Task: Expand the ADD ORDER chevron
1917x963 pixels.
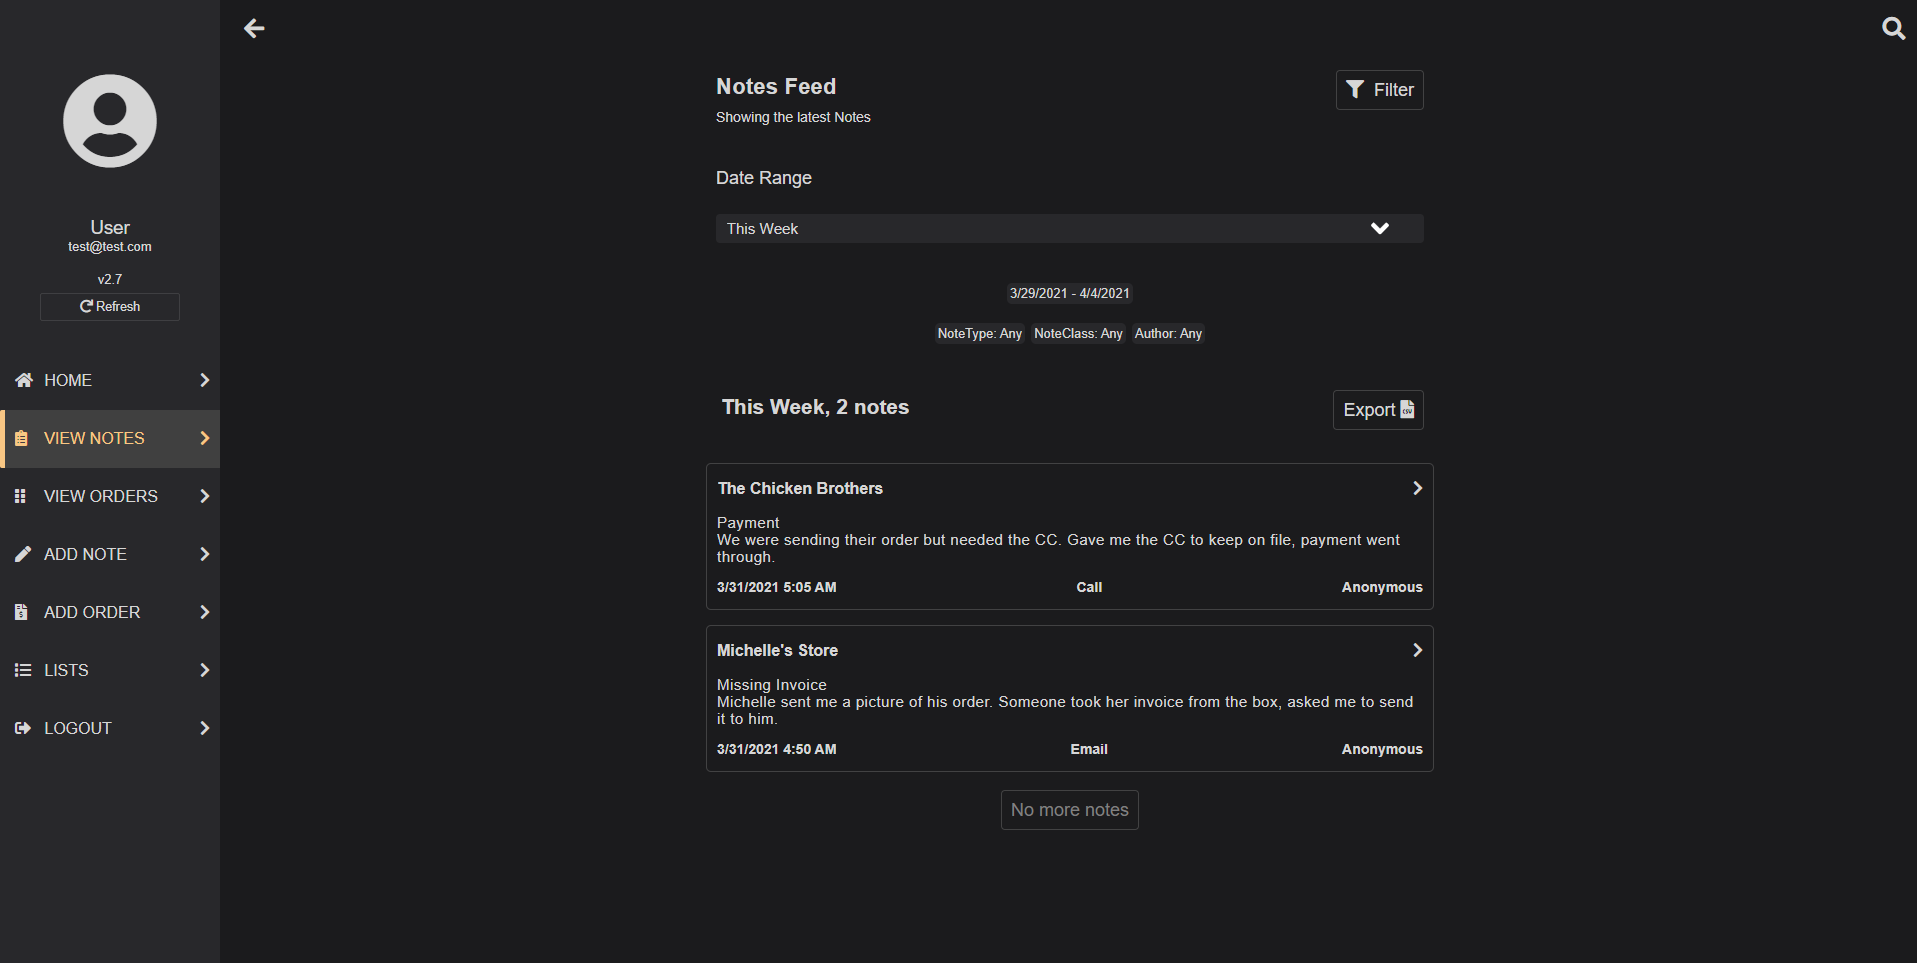Action: (x=204, y=612)
